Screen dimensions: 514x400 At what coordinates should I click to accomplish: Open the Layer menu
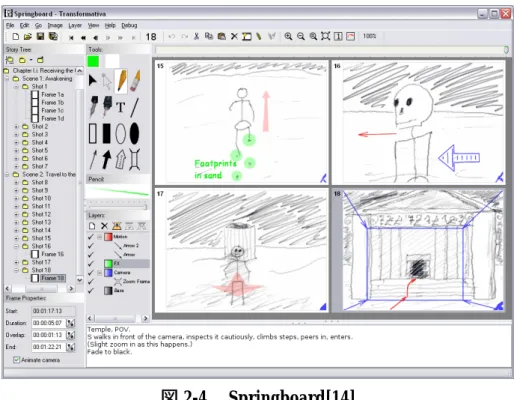[75, 25]
